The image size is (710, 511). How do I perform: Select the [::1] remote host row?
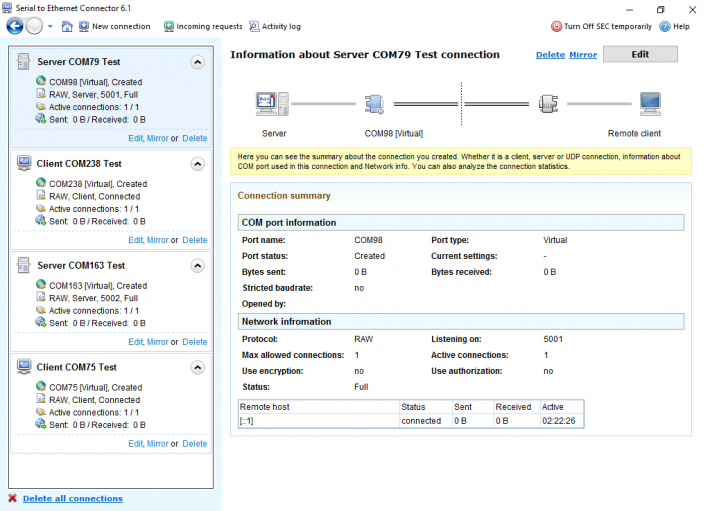click(x=411, y=421)
